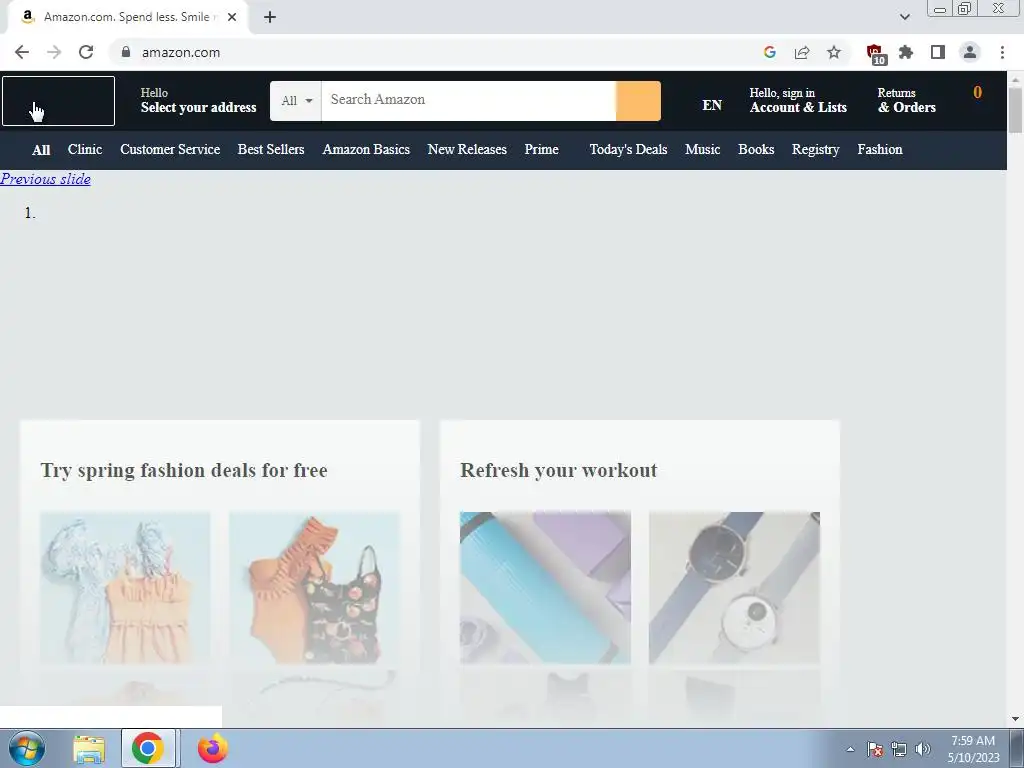Open the yoga mat workout thumbnail
The height and width of the screenshot is (768, 1024).
tap(545, 588)
